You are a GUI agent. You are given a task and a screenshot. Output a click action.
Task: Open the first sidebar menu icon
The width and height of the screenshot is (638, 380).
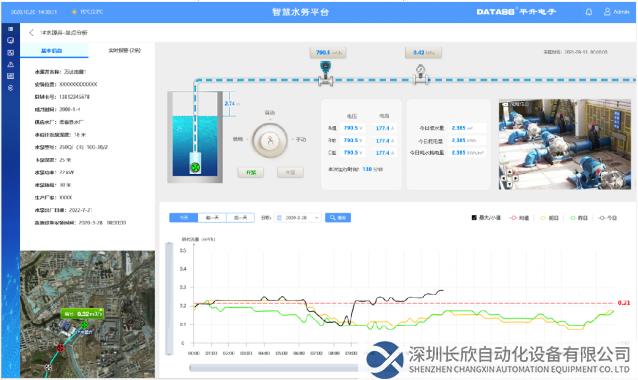point(11,29)
